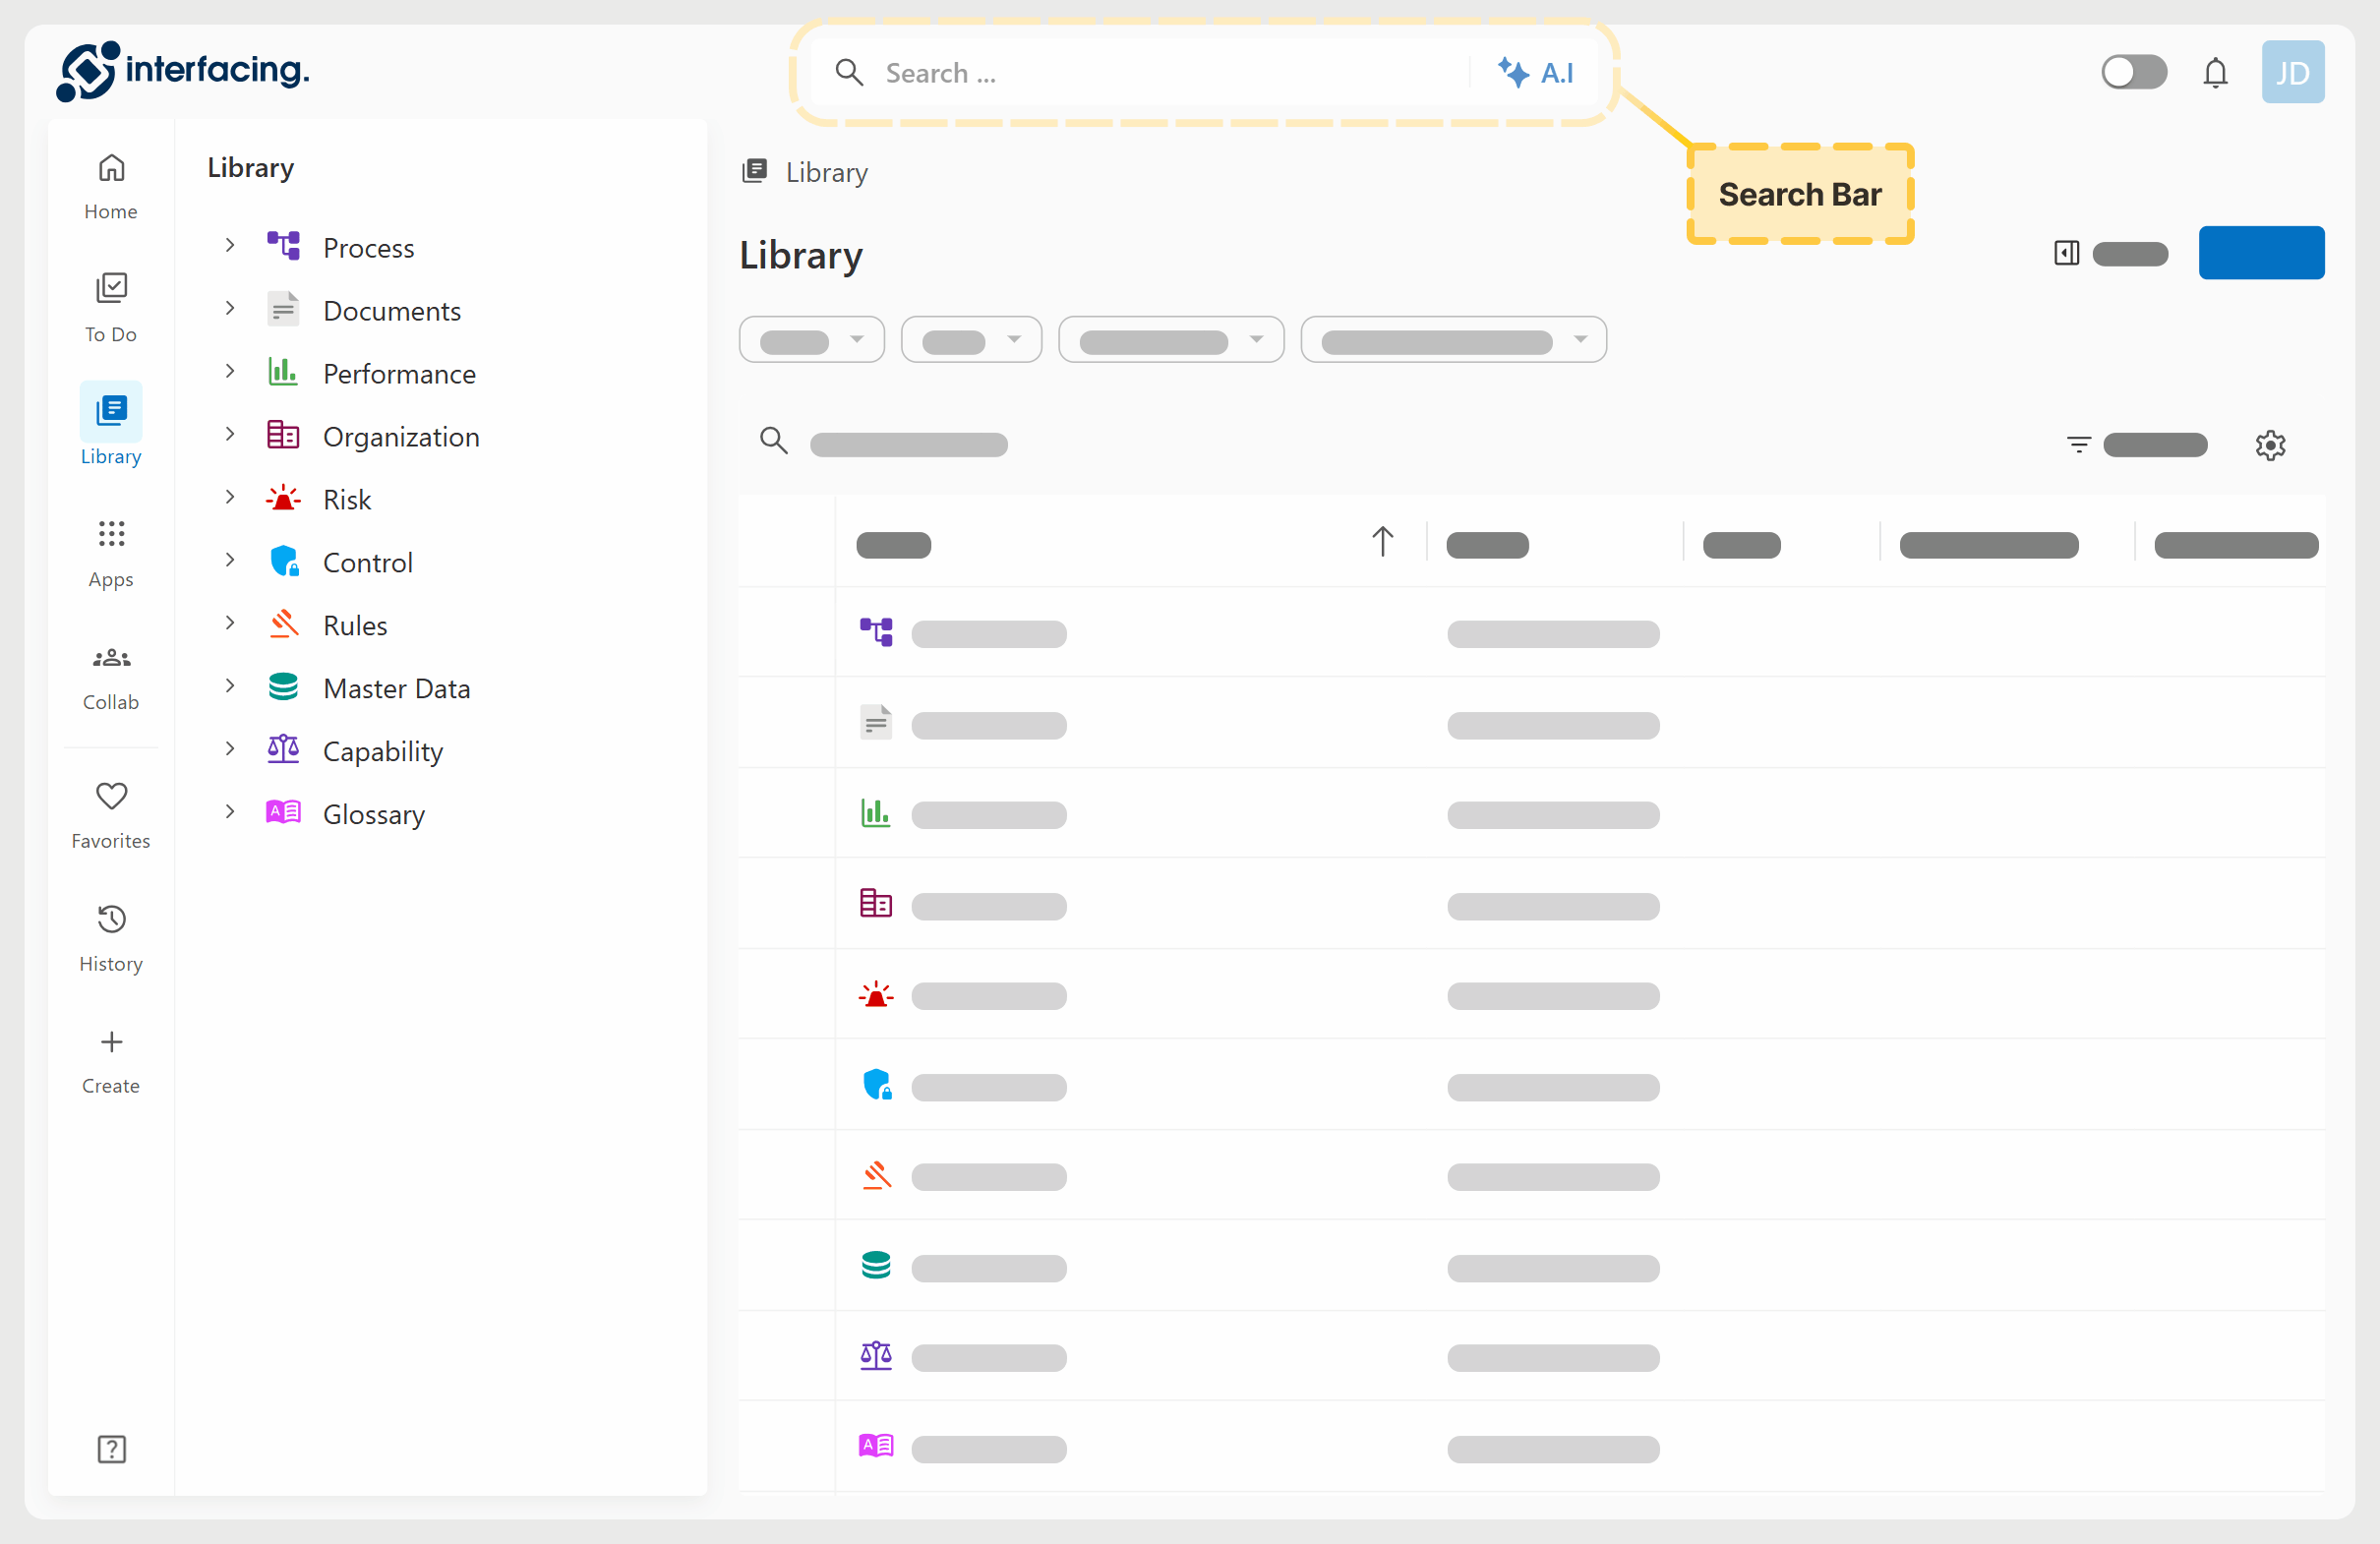2380x1544 pixels.
Task: Toggle the side panel collapse icon
Action: point(2066,253)
